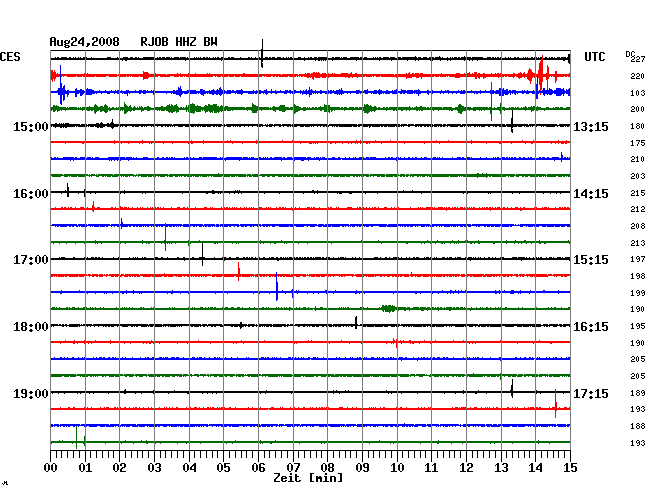Select the DC offset value 212
The image size is (650, 494).
pyautogui.click(x=638, y=209)
